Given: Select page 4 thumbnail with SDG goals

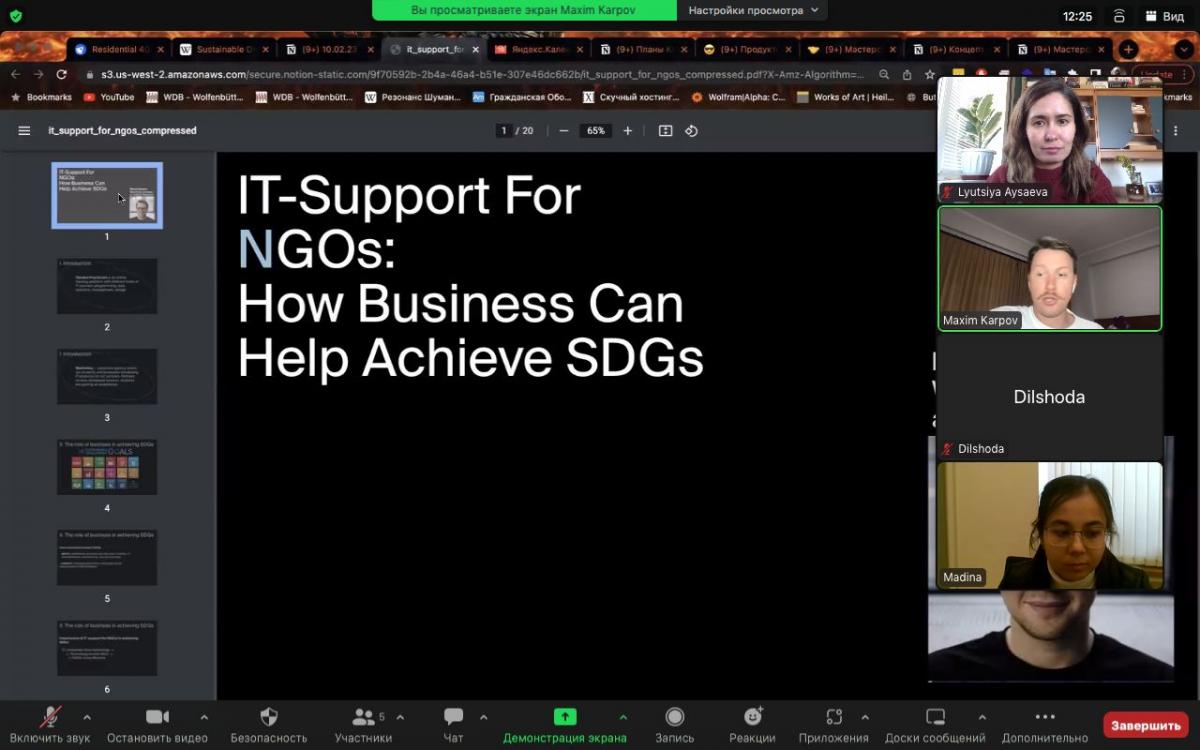Looking at the screenshot, I should [107, 467].
